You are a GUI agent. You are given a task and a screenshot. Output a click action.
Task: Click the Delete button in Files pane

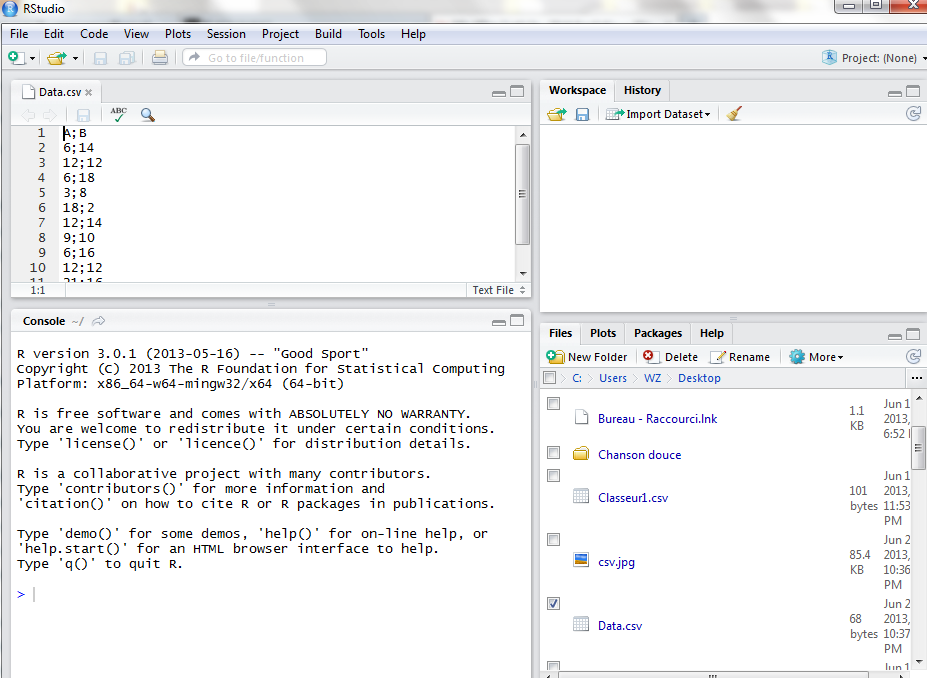pos(670,357)
